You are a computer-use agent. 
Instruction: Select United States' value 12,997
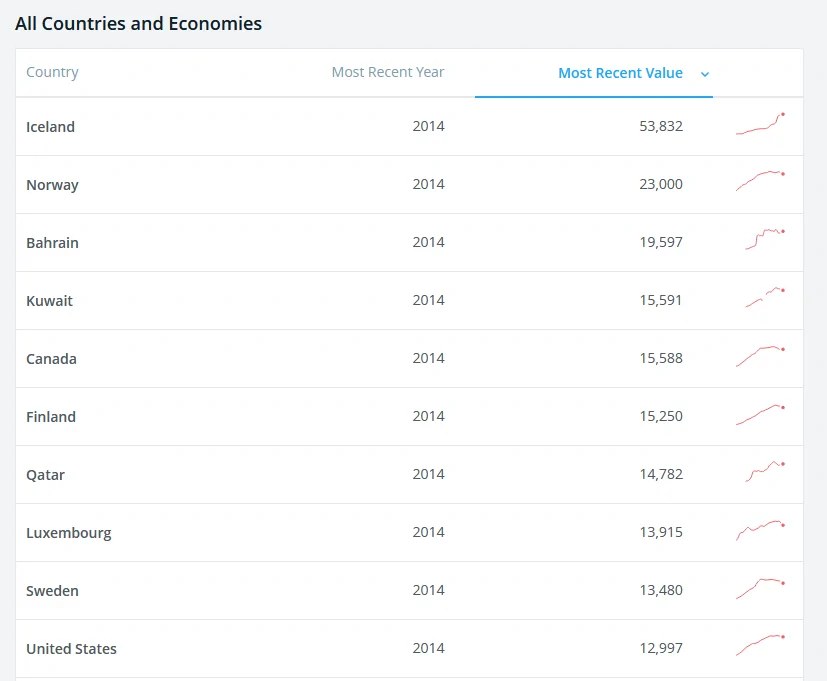[661, 648]
